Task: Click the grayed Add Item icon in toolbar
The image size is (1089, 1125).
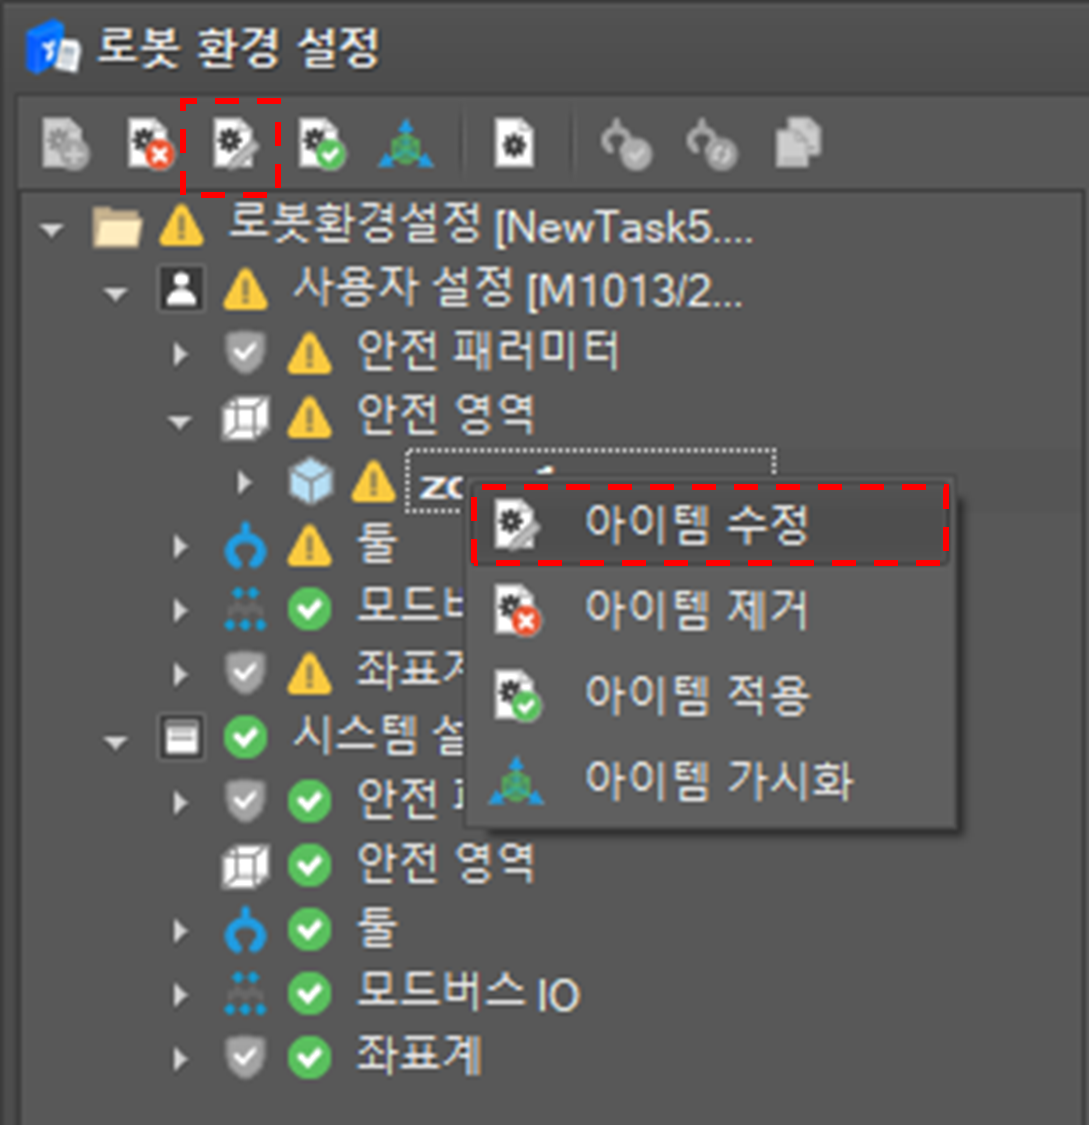Action: [x=66, y=145]
